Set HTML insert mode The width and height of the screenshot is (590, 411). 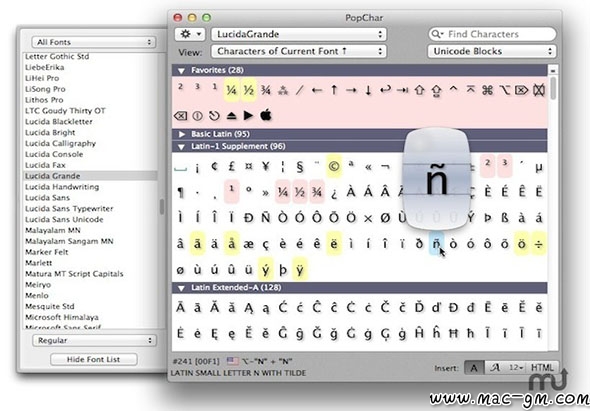(x=542, y=368)
